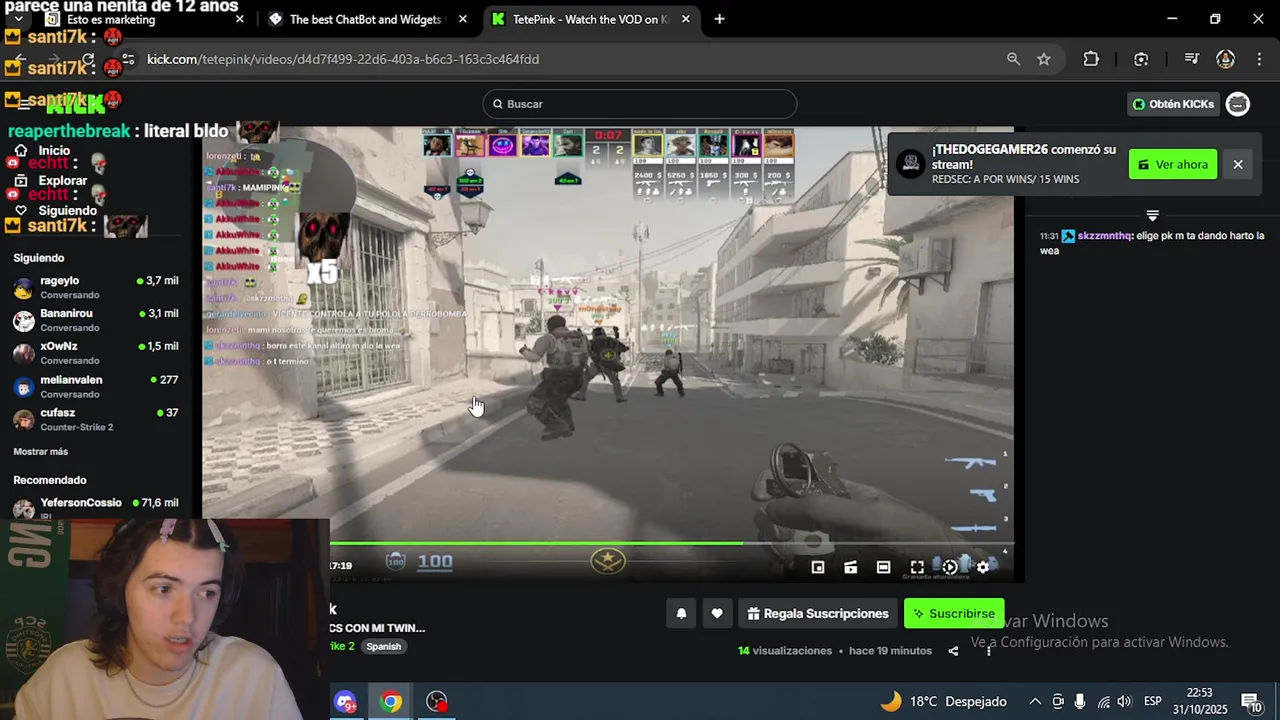Toggle autoplay control in the player
1280x720 pixels.
coord(950,567)
